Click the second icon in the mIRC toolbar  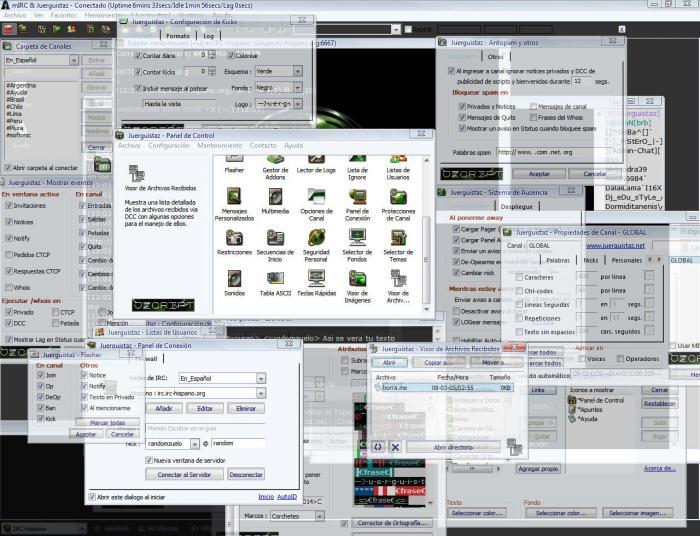(x=23, y=29)
